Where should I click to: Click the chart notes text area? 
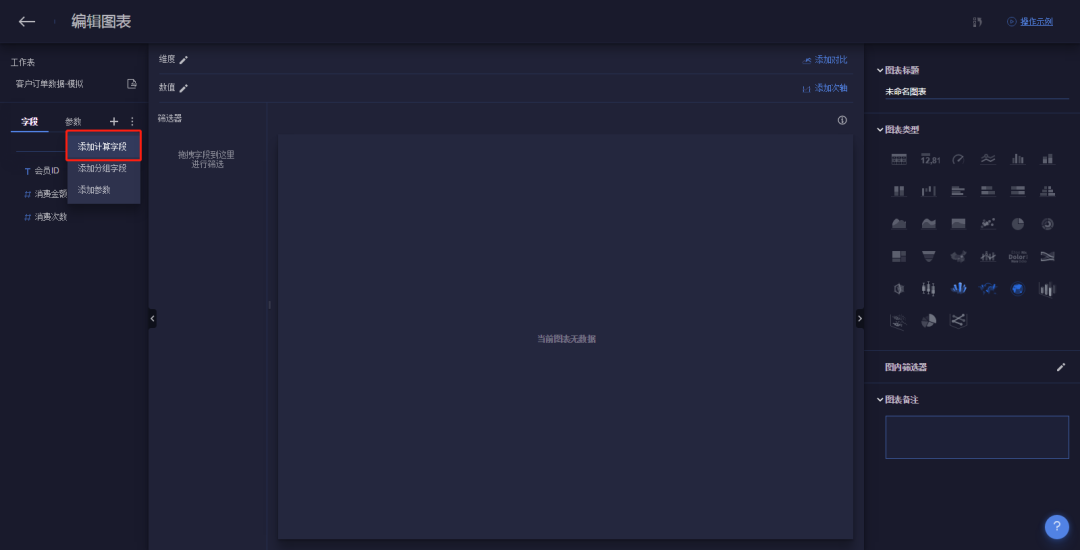click(x=977, y=437)
